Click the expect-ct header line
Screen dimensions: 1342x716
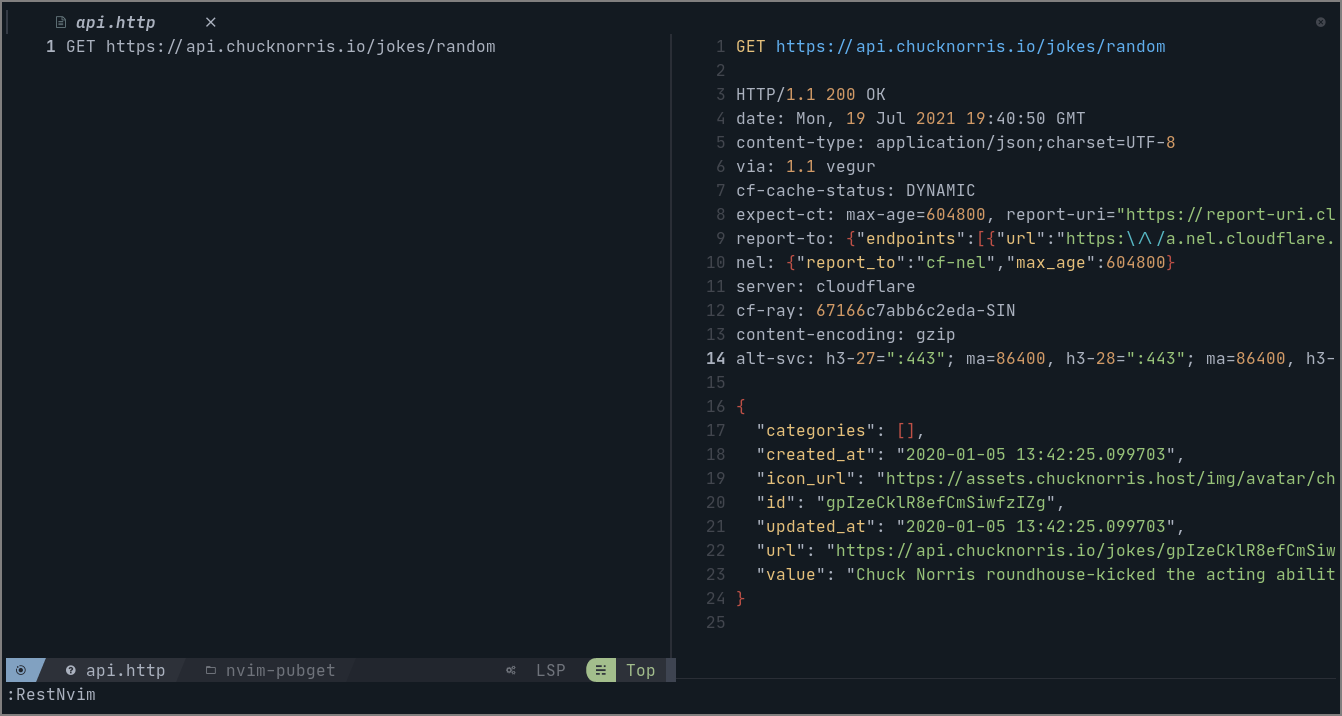click(x=1036, y=214)
